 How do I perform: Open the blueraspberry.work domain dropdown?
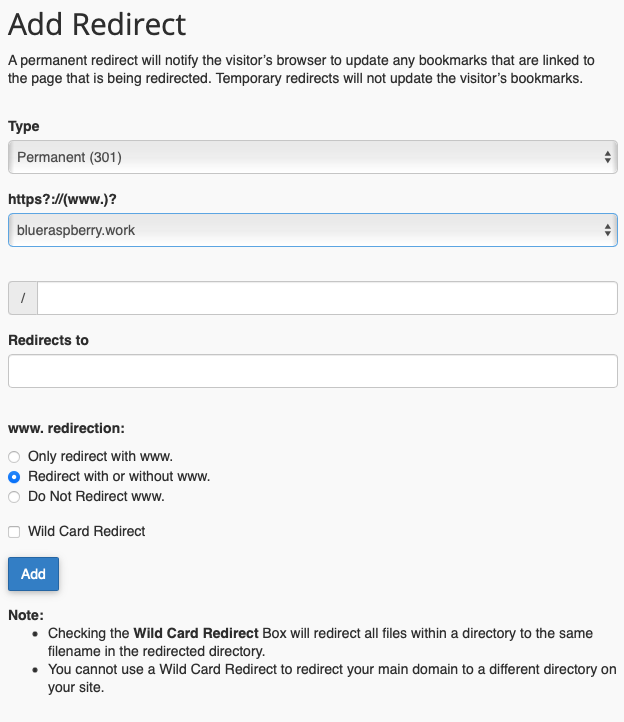point(300,230)
